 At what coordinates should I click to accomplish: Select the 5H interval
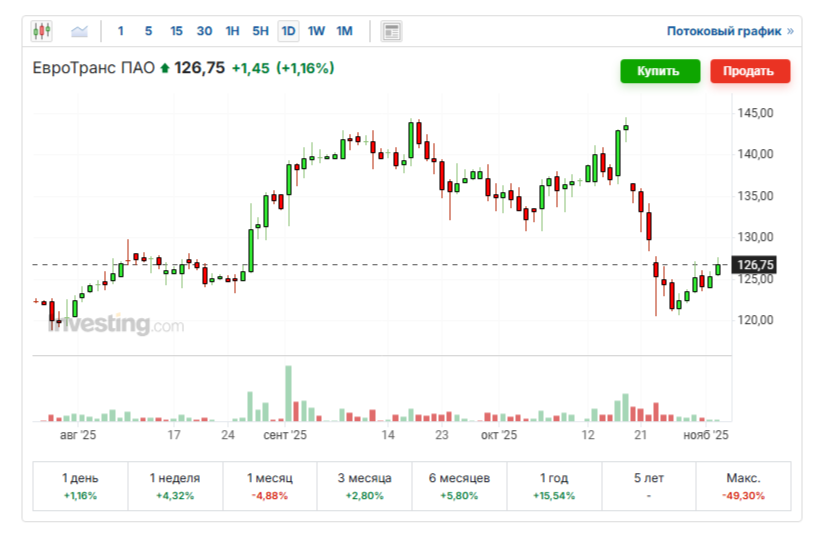(260, 31)
